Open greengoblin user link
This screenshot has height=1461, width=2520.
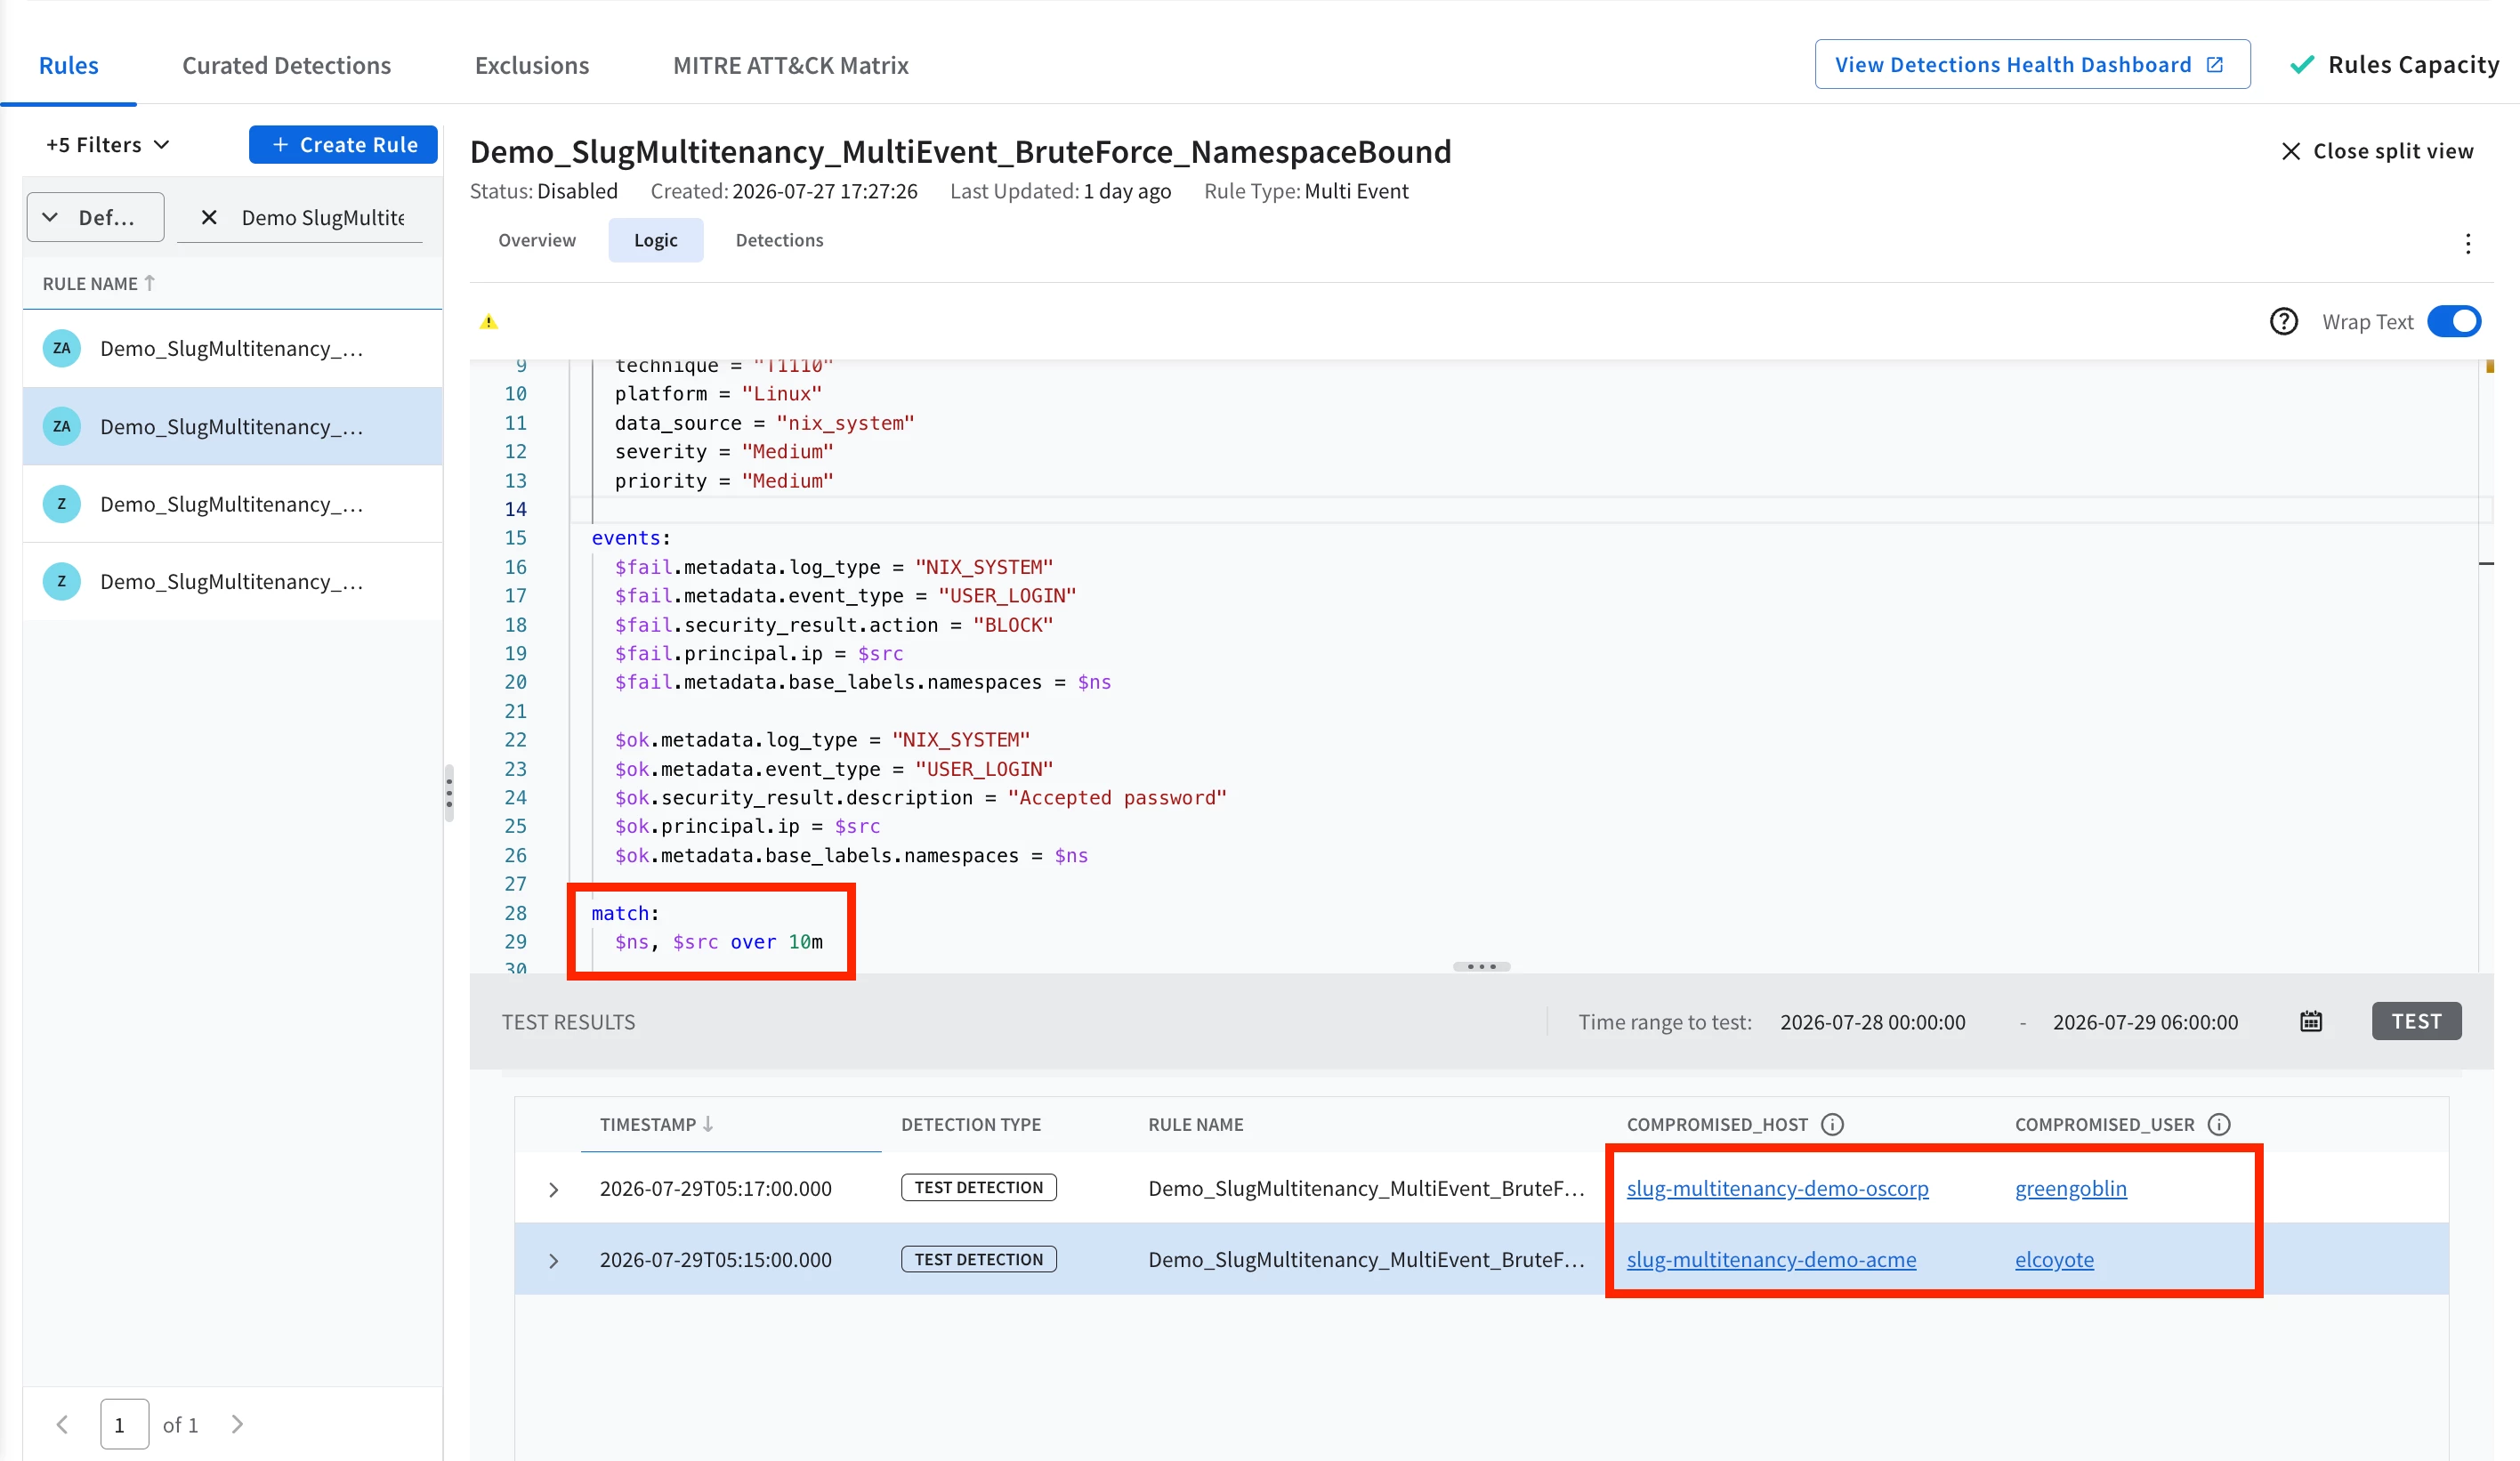[2070, 1188]
